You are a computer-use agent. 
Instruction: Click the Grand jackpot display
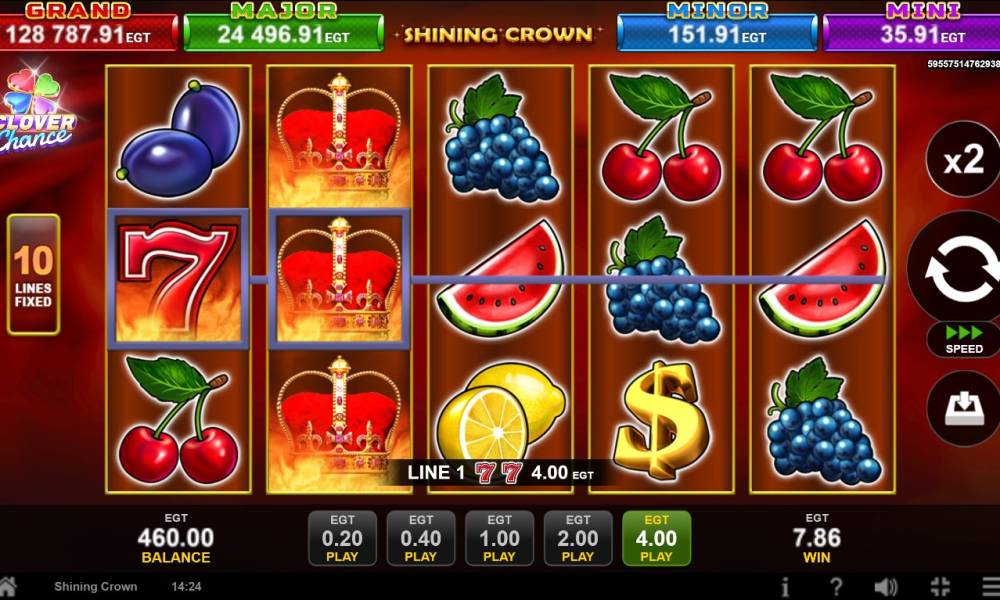[x=88, y=27]
